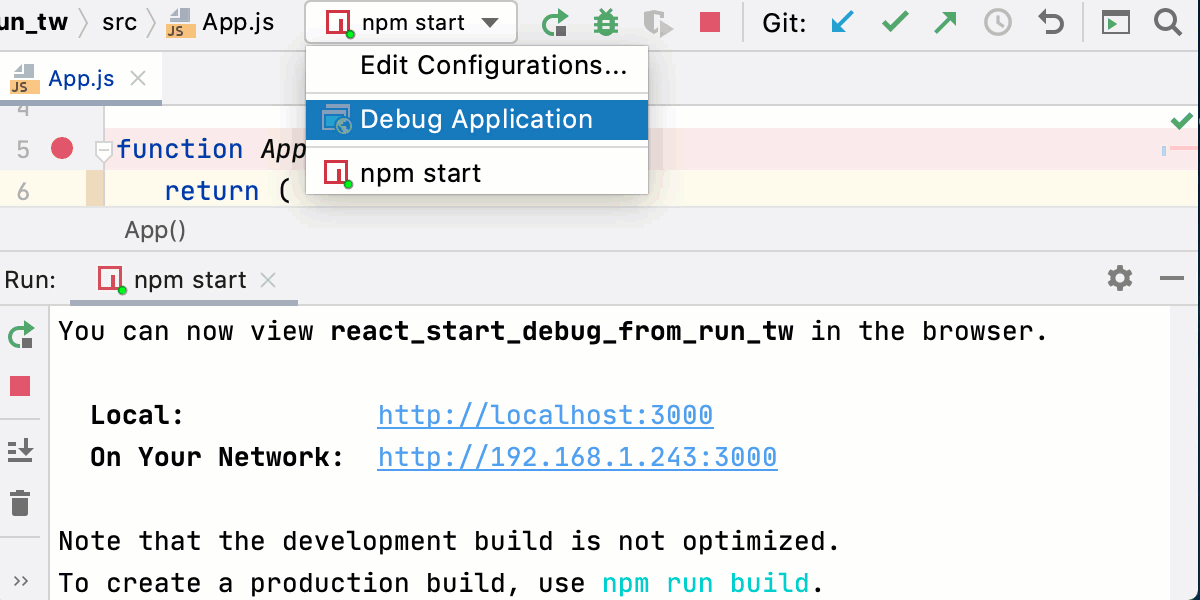Enable scroll to end in the console
1200x600 pixels.
tap(21, 449)
